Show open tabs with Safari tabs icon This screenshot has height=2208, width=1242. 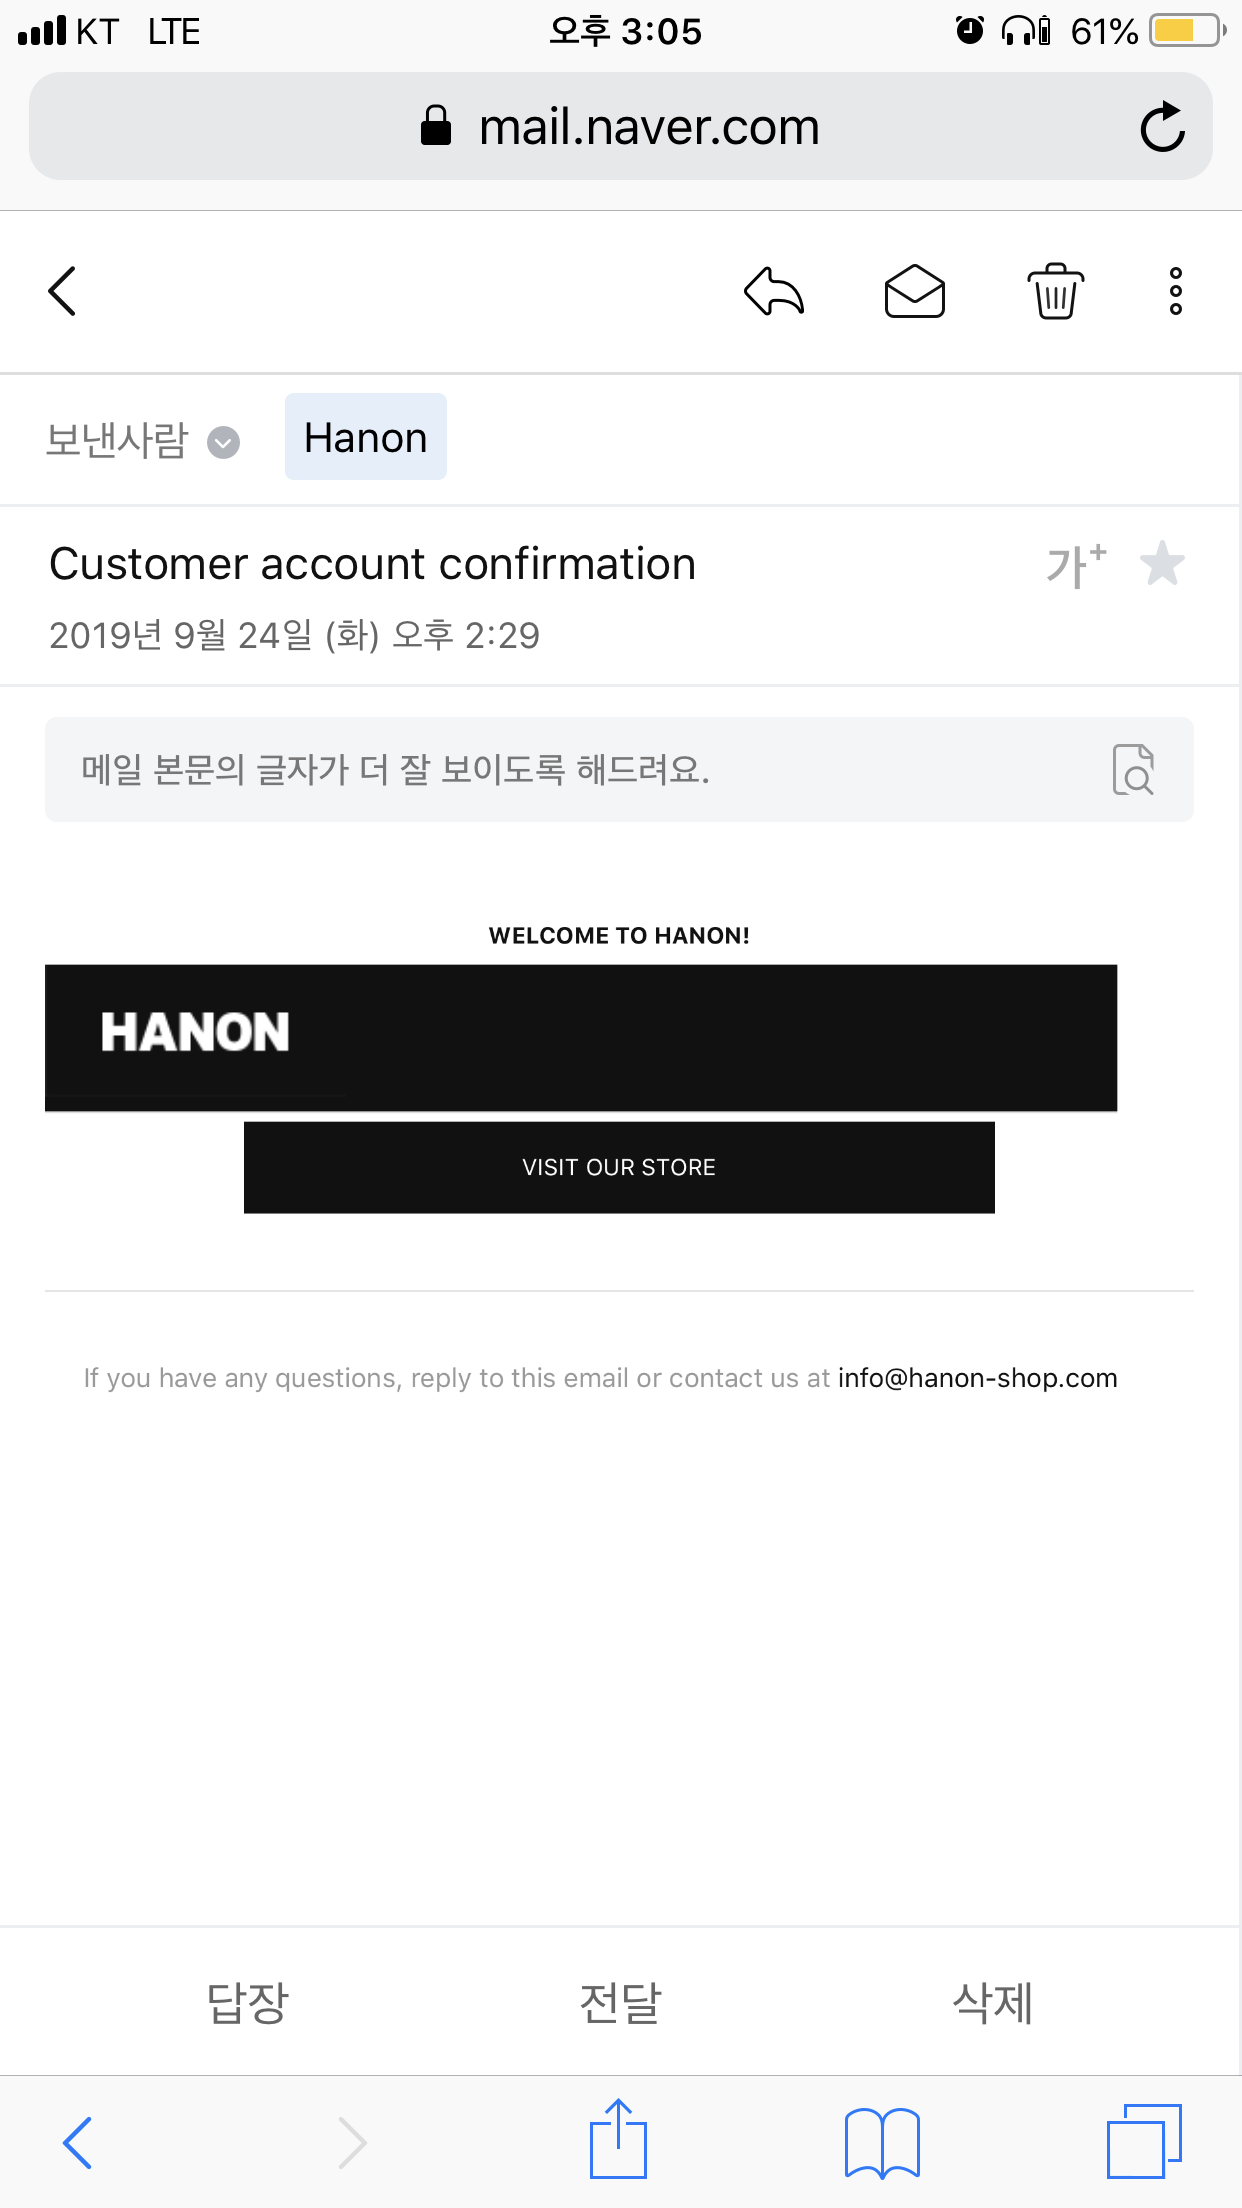[1144, 2141]
